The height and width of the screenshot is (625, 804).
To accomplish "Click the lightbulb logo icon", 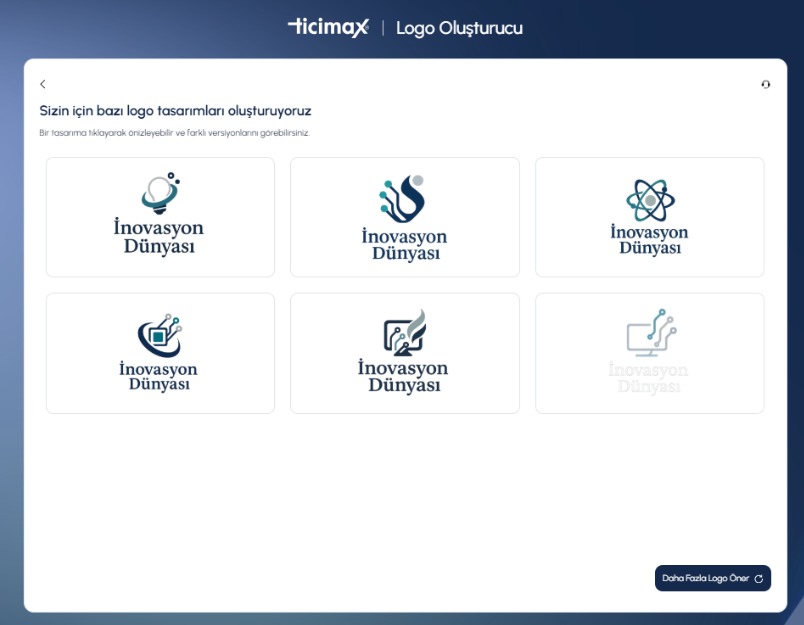I will pos(159,192).
